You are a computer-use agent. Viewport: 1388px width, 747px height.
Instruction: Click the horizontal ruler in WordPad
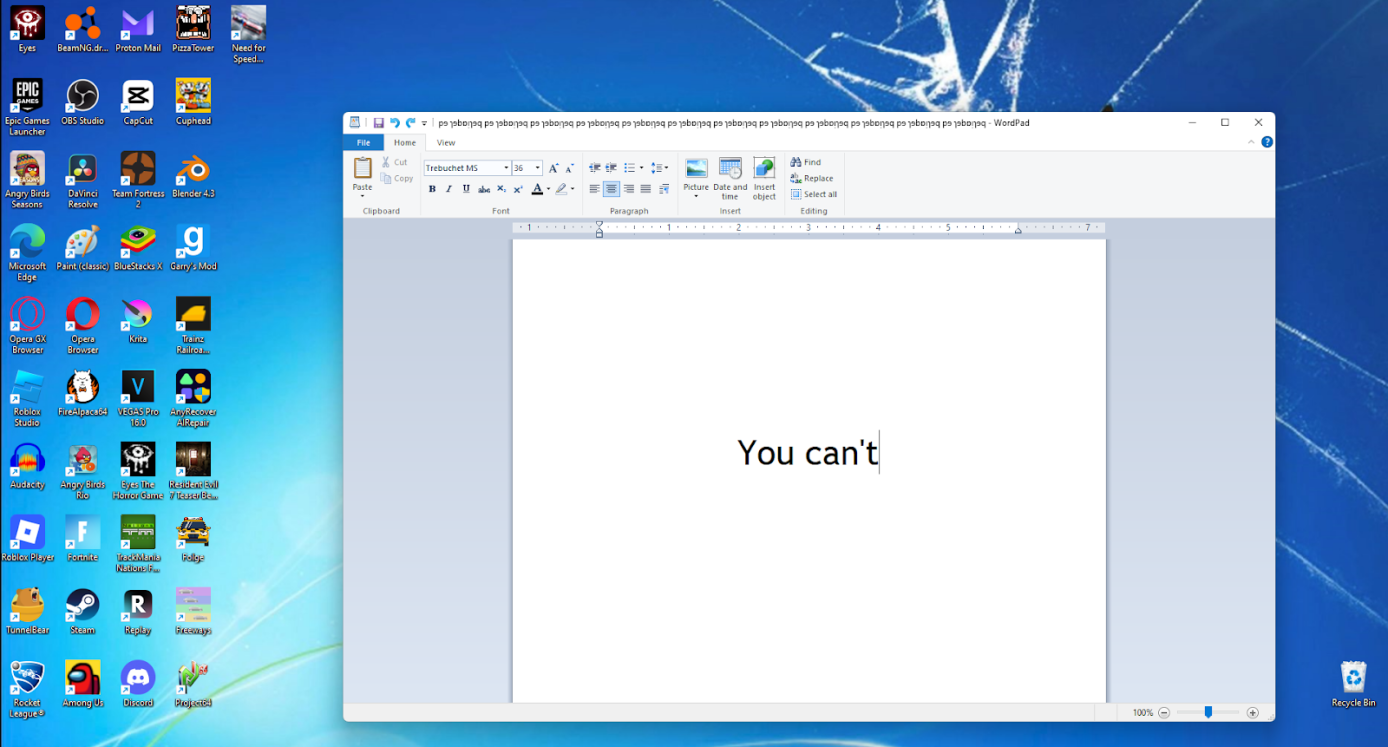(x=809, y=228)
